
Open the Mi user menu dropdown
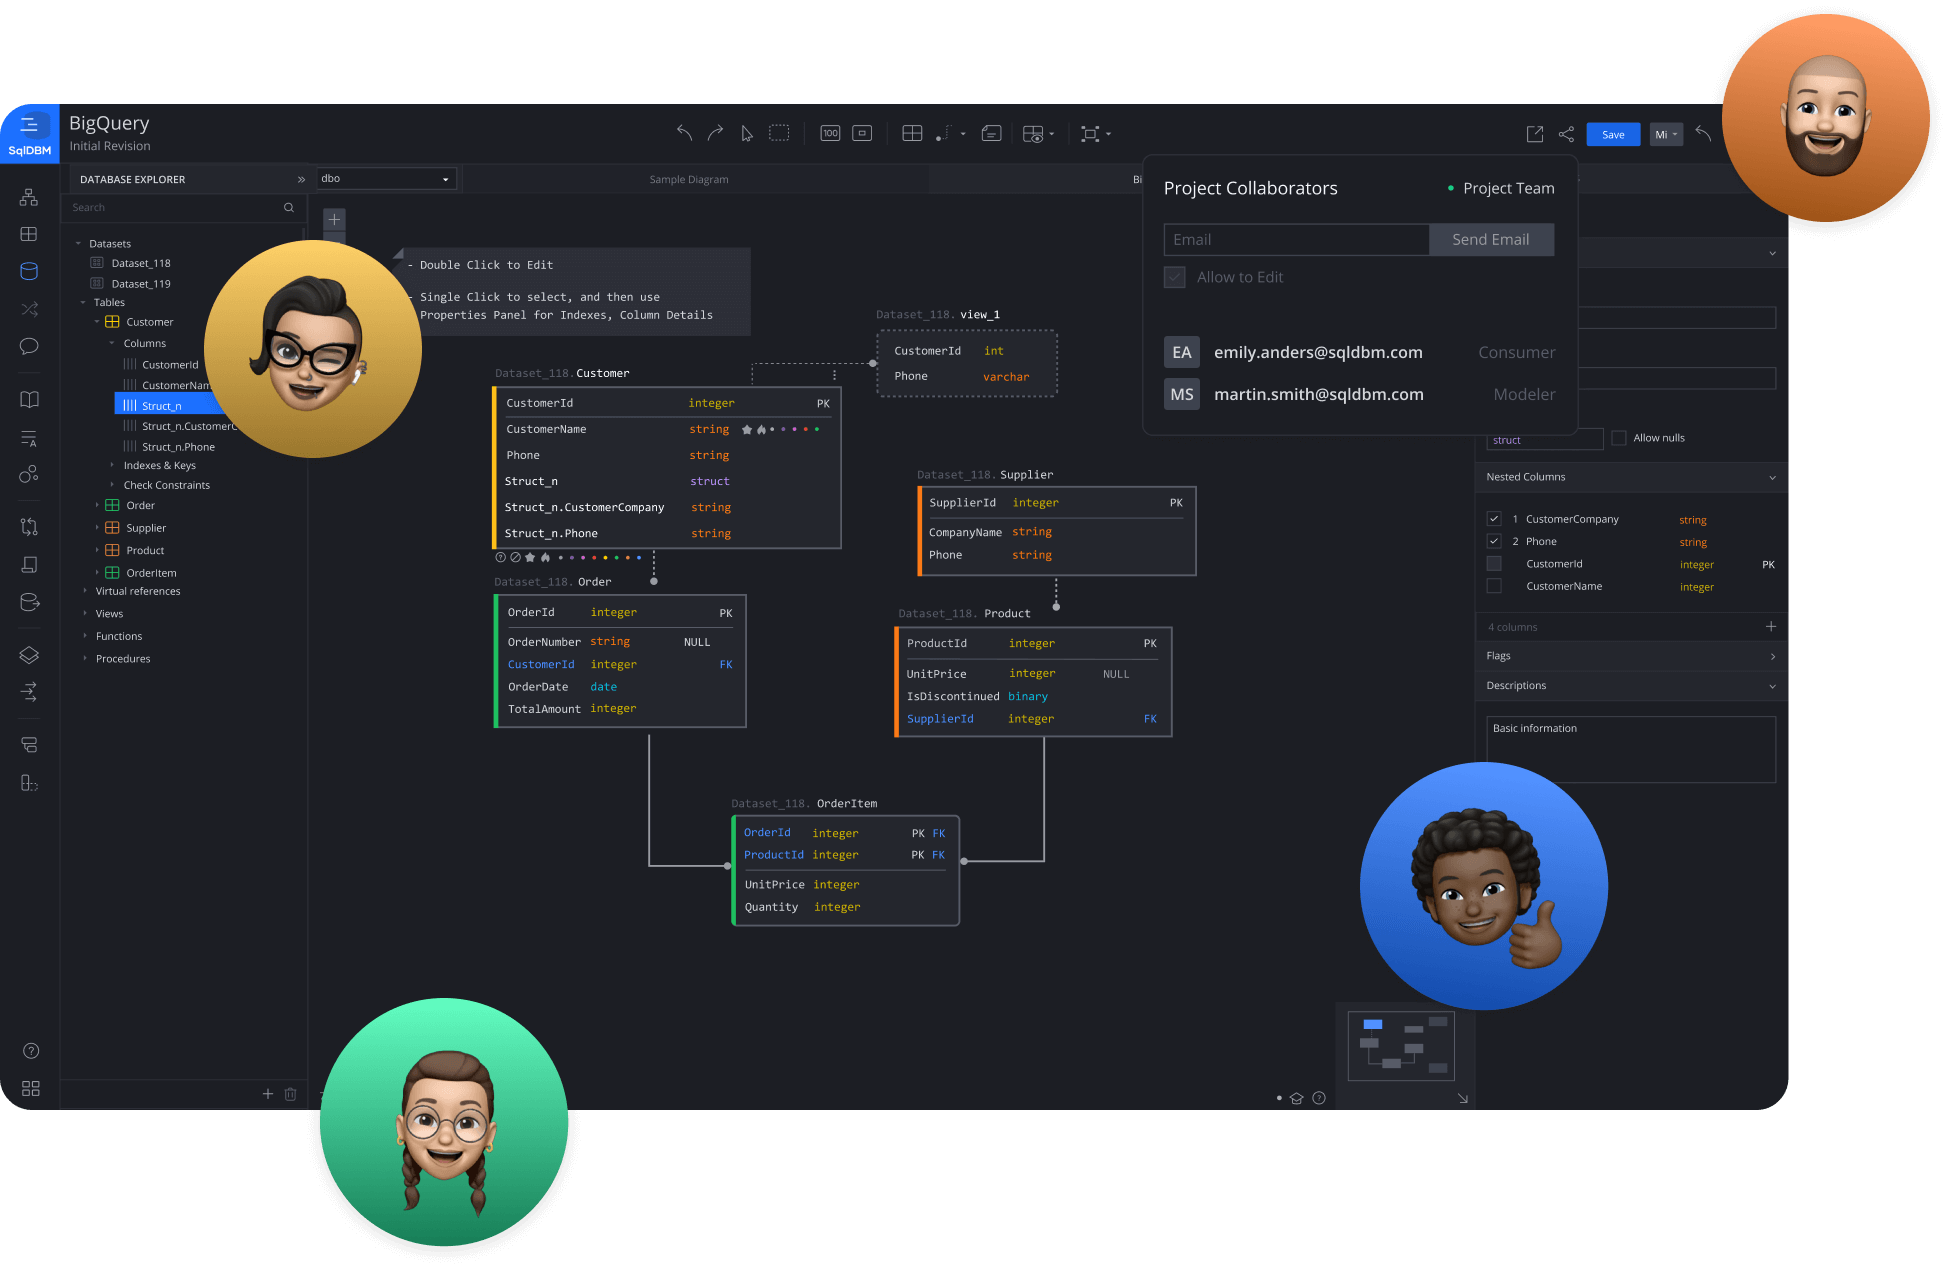[x=1666, y=134]
